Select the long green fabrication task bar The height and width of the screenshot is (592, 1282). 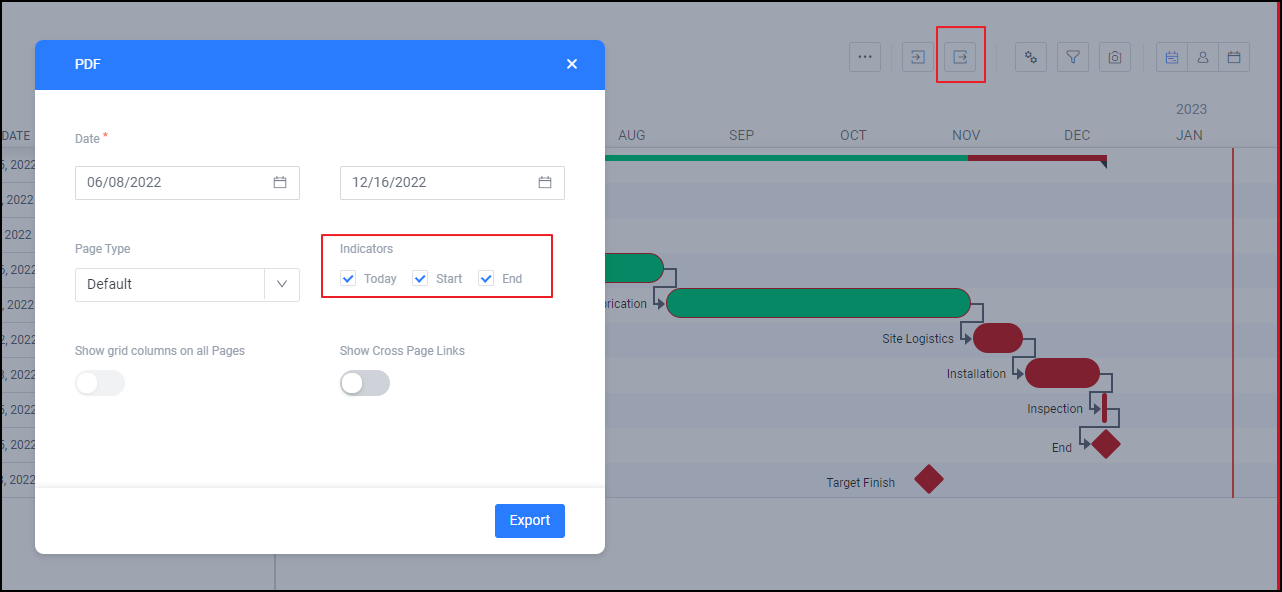tap(818, 303)
